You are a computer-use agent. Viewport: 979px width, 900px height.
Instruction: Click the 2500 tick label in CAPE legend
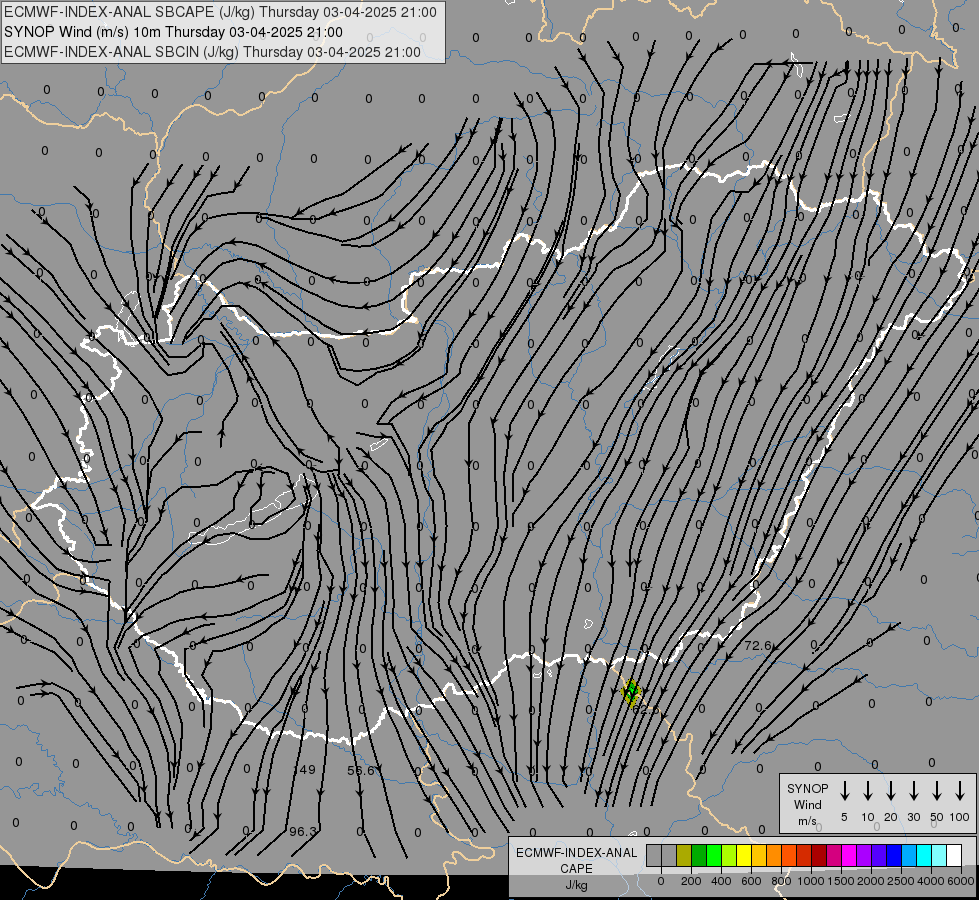[901, 881]
